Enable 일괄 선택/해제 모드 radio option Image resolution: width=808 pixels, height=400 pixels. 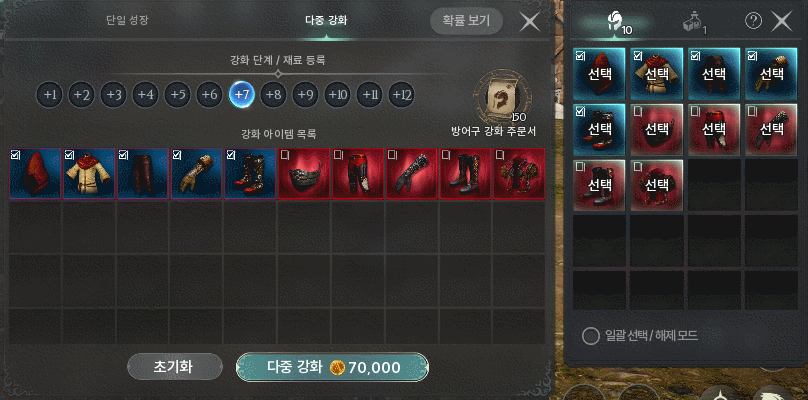(x=591, y=336)
